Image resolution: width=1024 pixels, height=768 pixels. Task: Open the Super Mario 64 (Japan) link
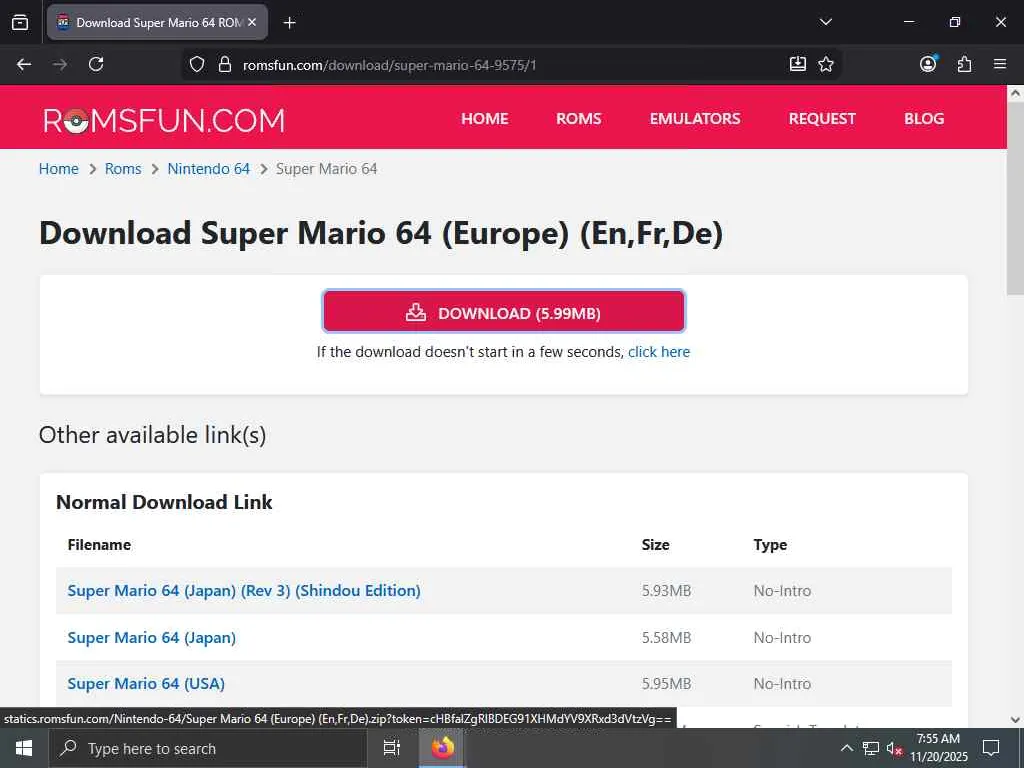pyautogui.click(x=152, y=637)
